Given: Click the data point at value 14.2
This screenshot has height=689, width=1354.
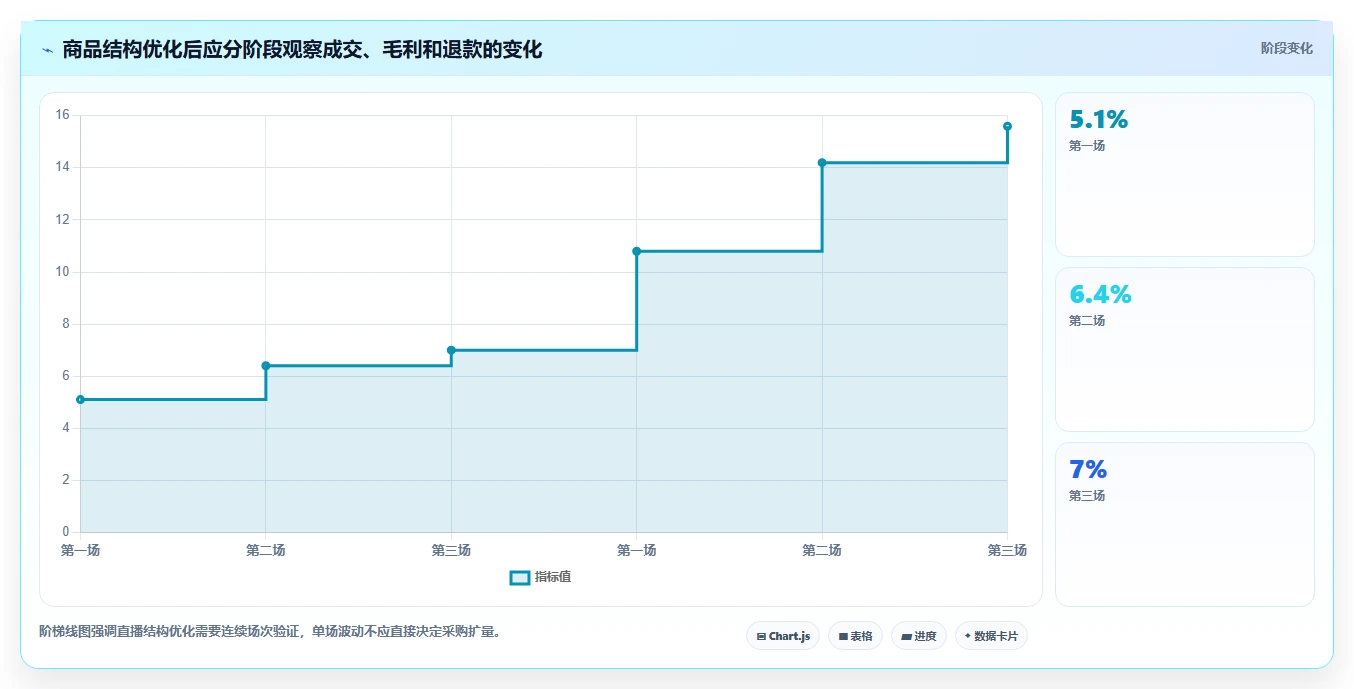Looking at the screenshot, I should click(x=822, y=162).
